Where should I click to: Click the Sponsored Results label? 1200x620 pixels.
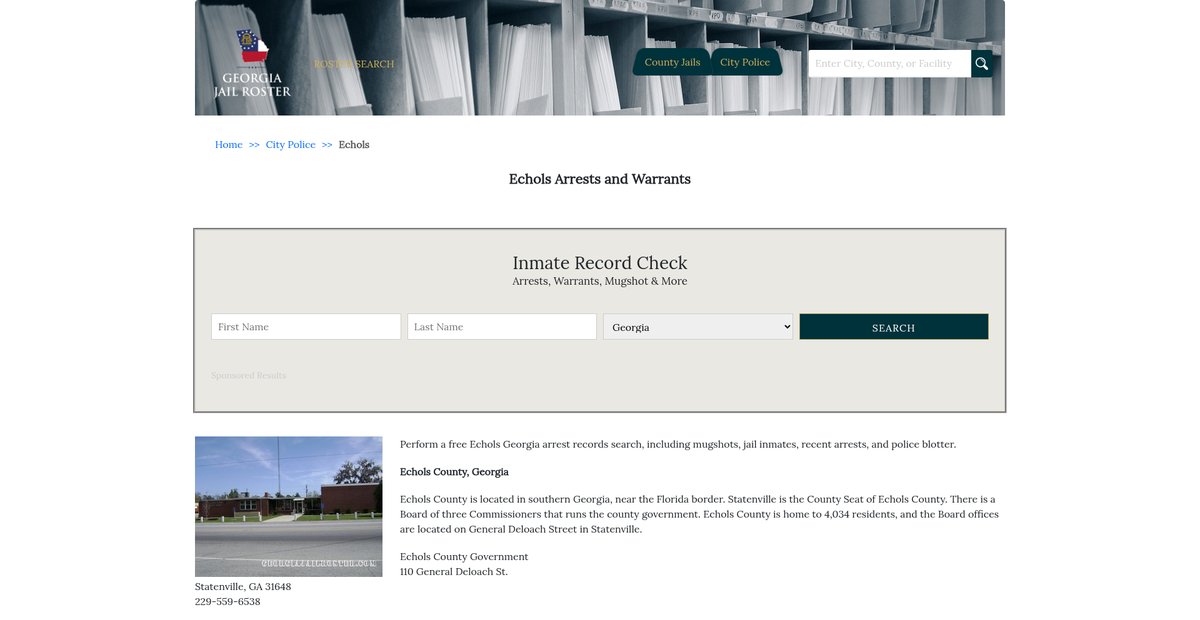248,376
